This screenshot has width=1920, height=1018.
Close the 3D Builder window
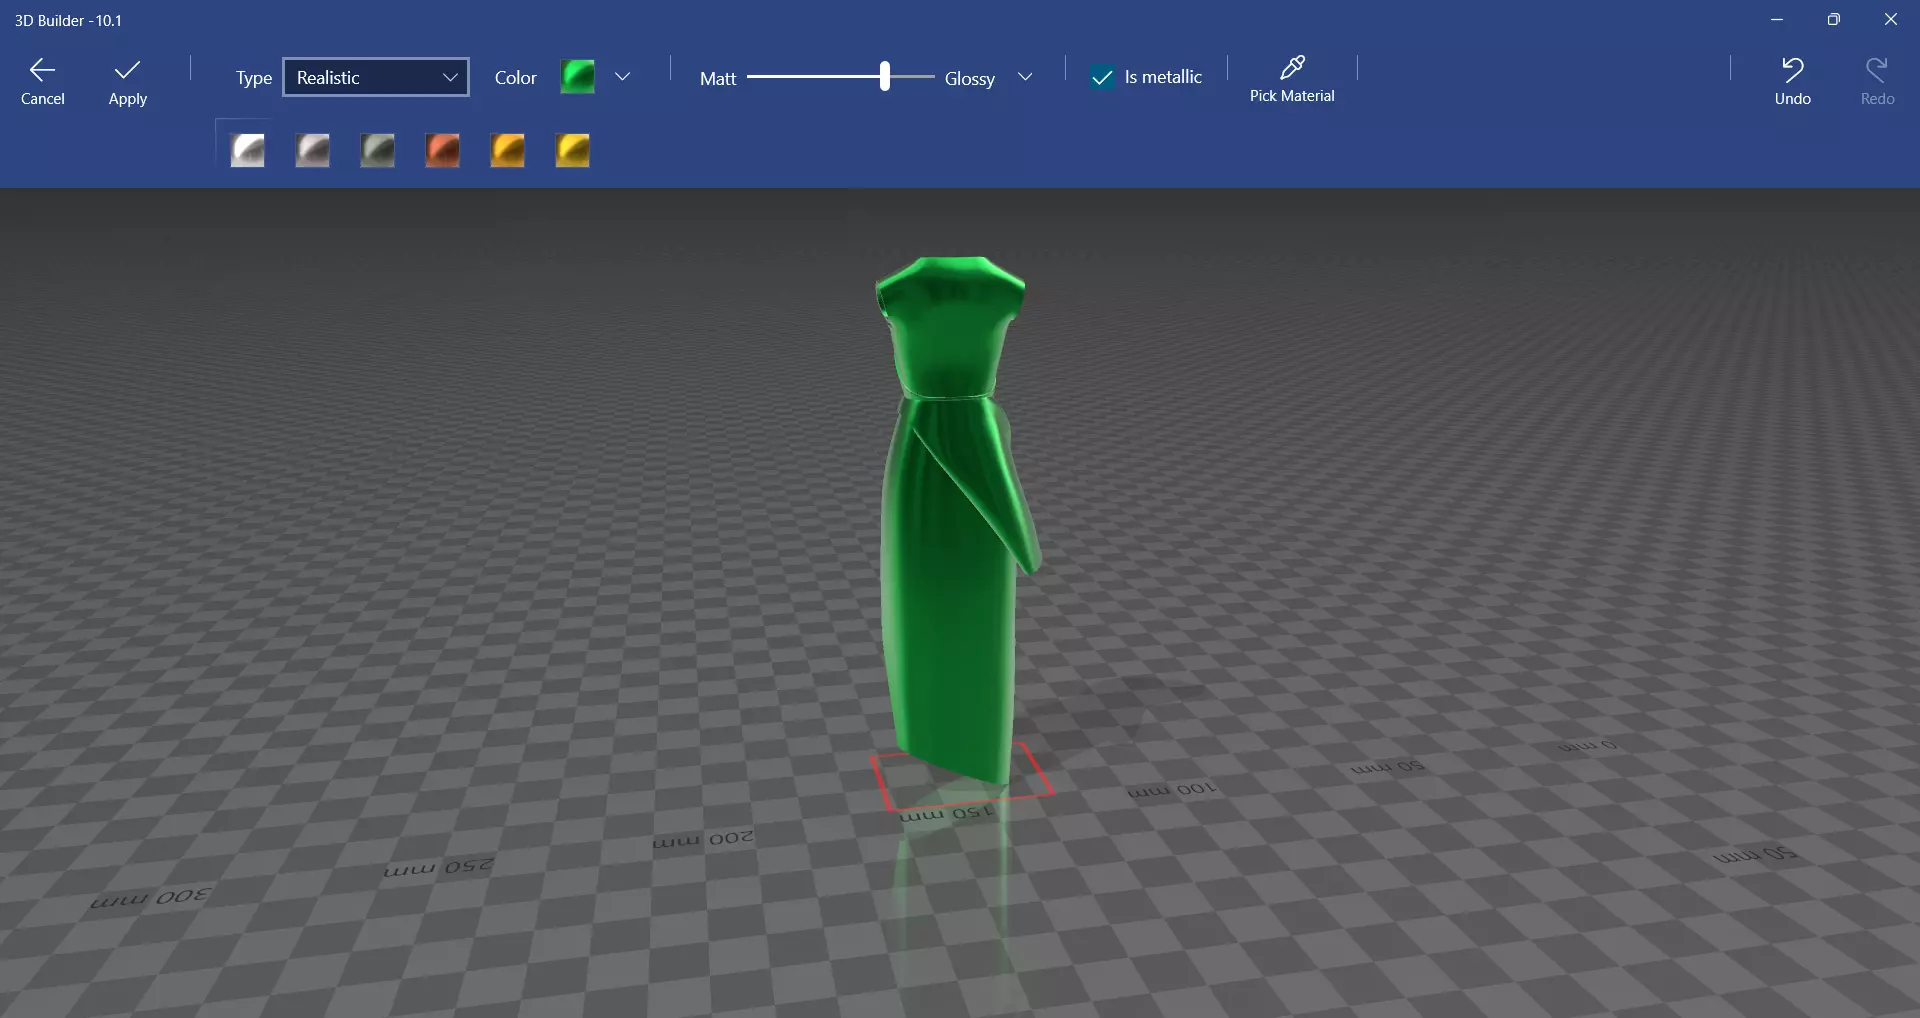coord(1890,20)
